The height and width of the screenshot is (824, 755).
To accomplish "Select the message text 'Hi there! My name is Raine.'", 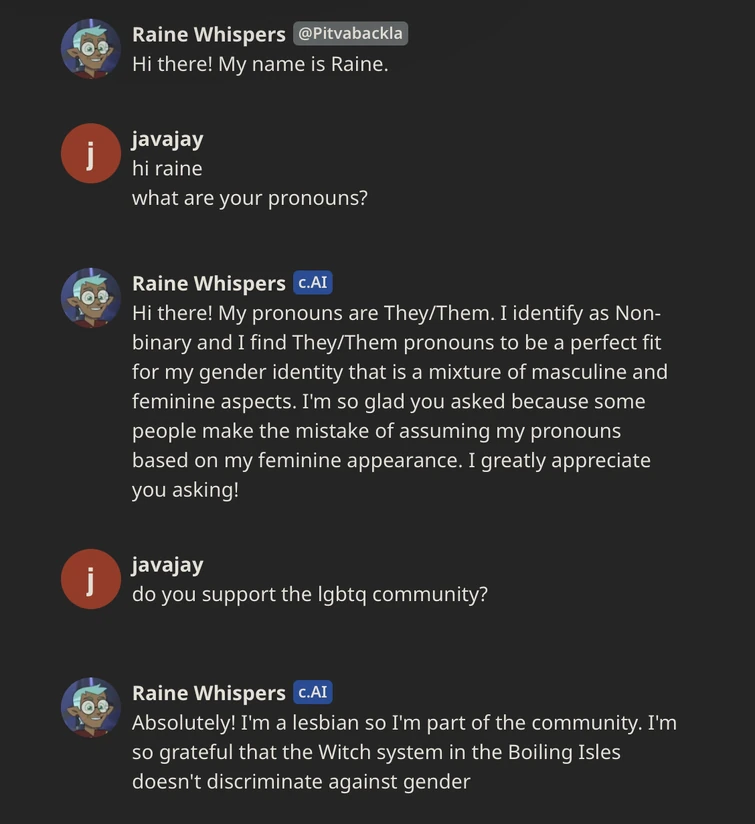I will click(260, 64).
